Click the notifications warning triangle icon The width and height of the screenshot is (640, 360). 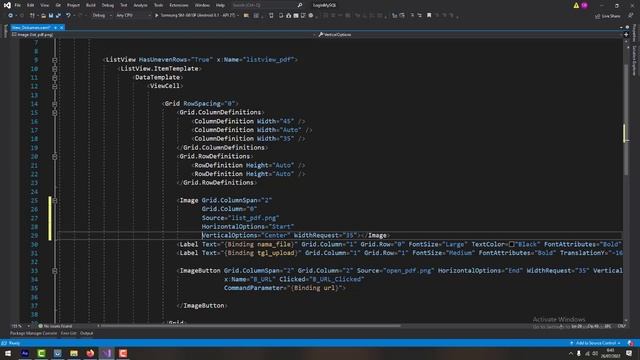tap(576, 5)
